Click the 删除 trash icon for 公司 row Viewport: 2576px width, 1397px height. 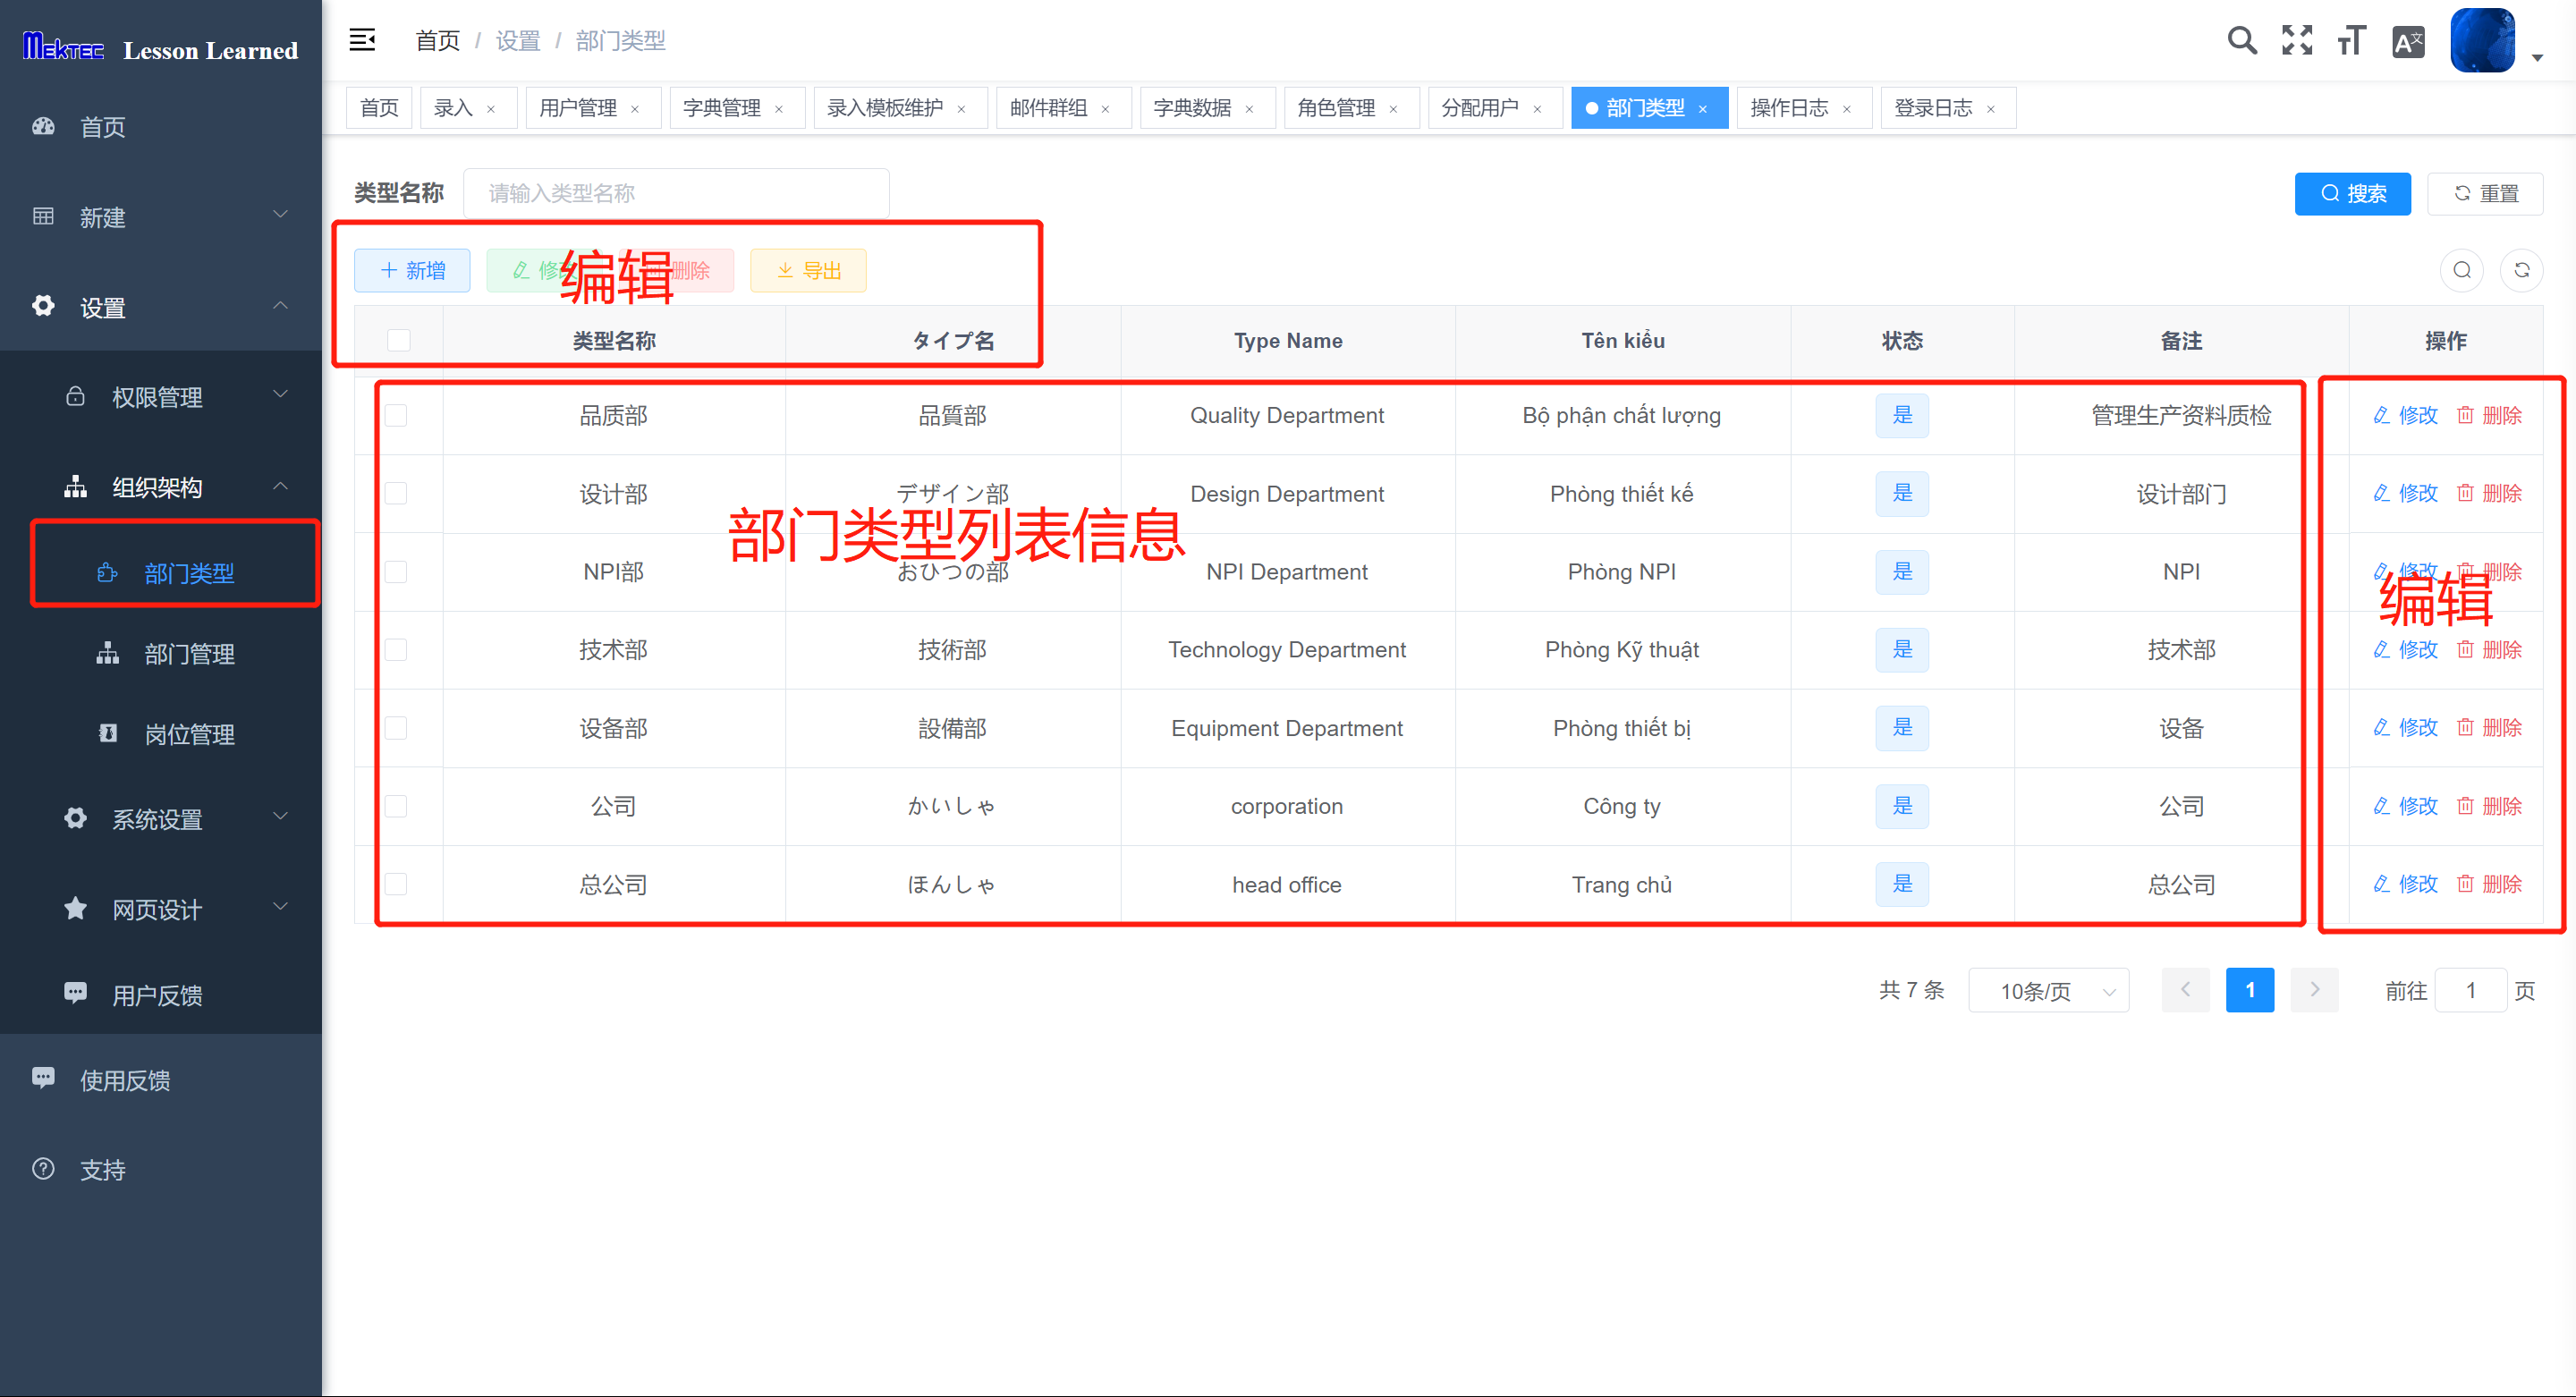coord(2466,806)
